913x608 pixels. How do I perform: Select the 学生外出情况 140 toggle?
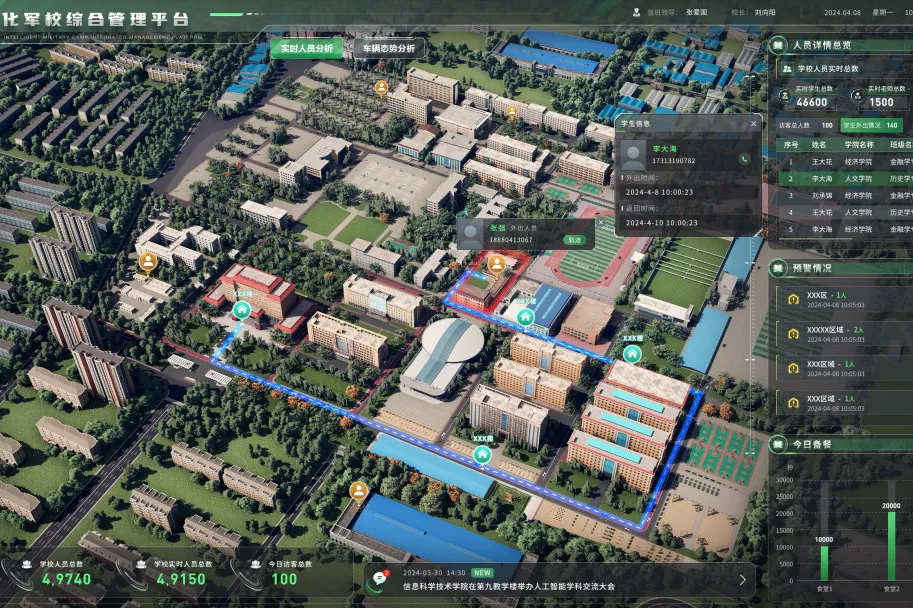(x=870, y=126)
